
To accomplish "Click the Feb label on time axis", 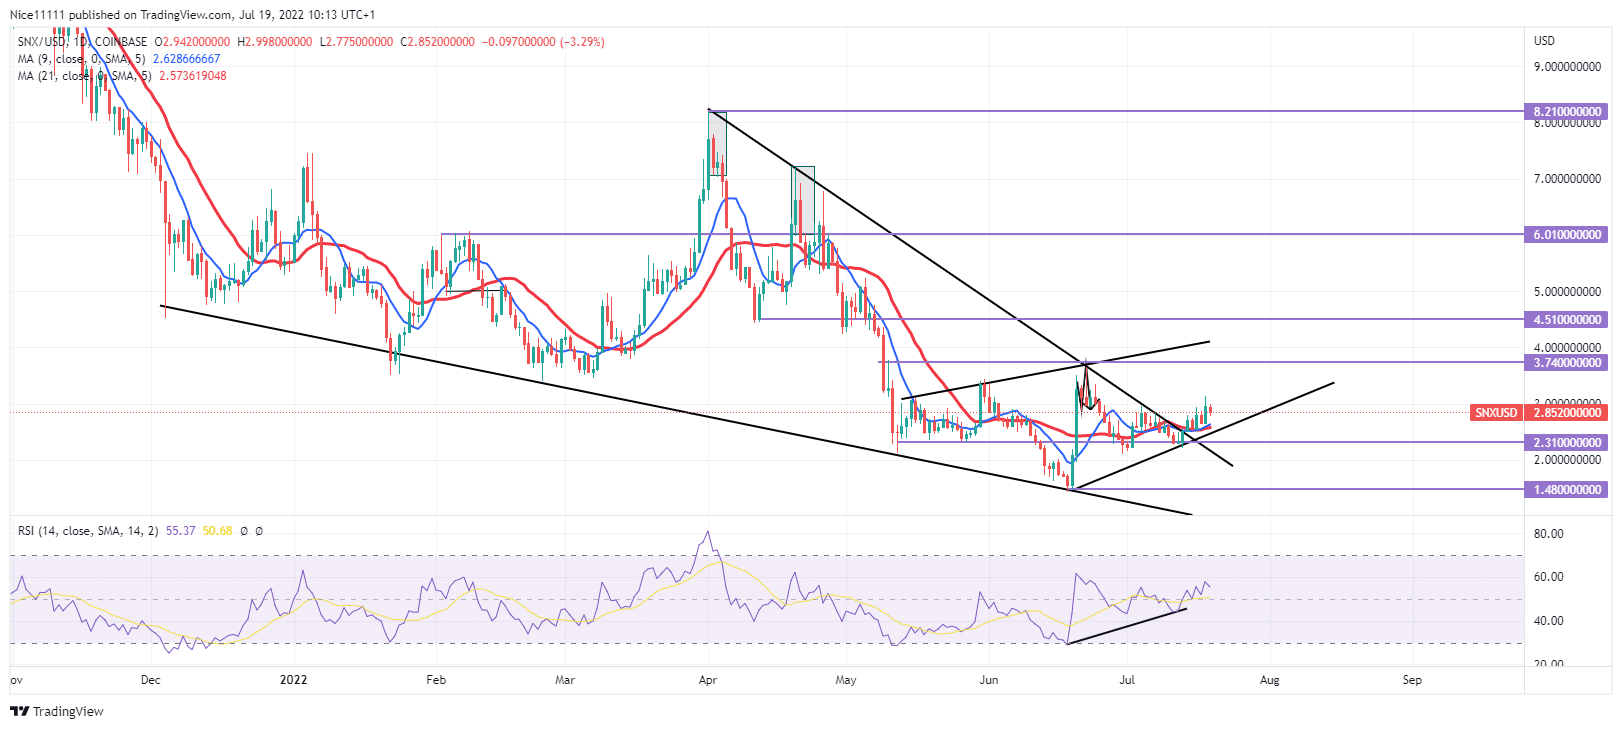I will point(436,680).
